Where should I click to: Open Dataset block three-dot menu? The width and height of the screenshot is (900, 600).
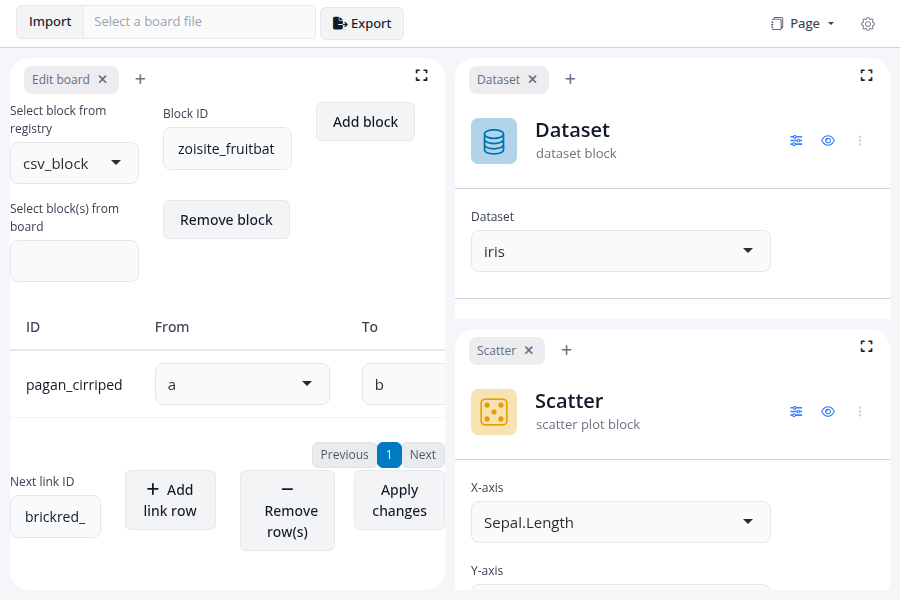860,141
